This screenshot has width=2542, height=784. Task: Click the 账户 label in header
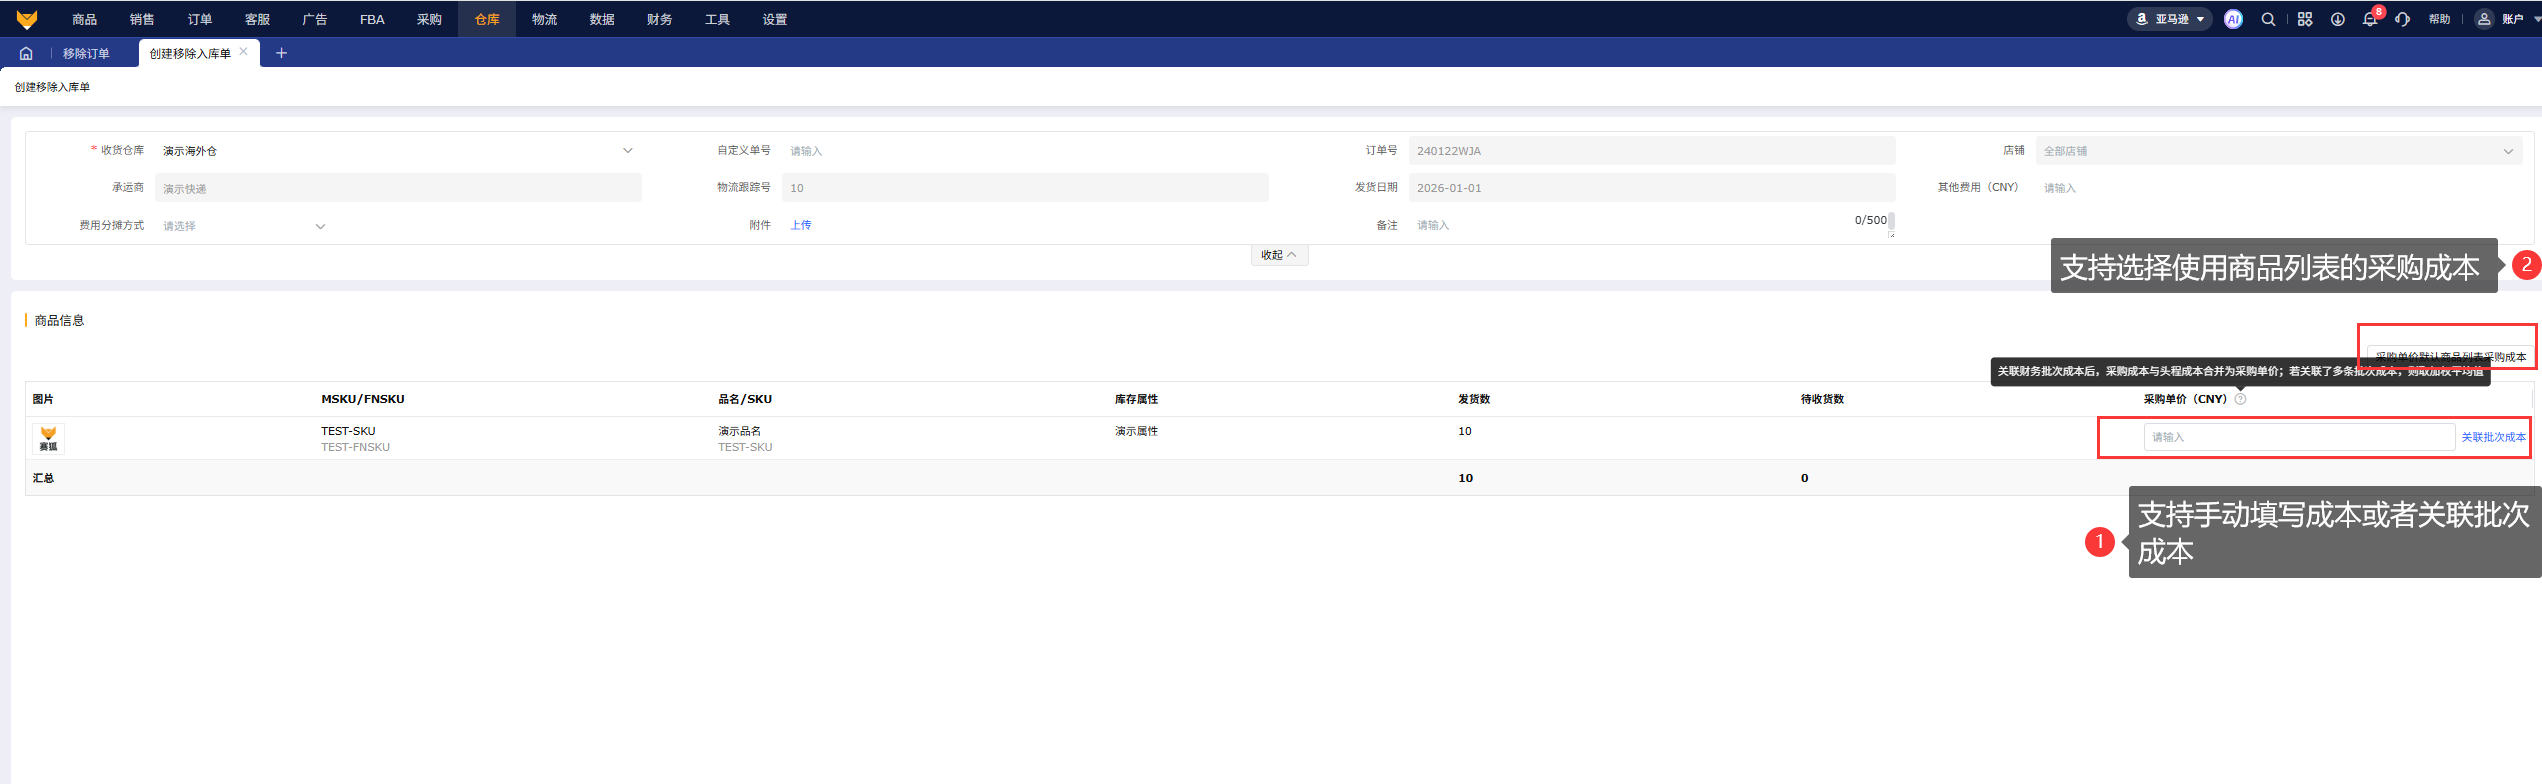point(2512,19)
